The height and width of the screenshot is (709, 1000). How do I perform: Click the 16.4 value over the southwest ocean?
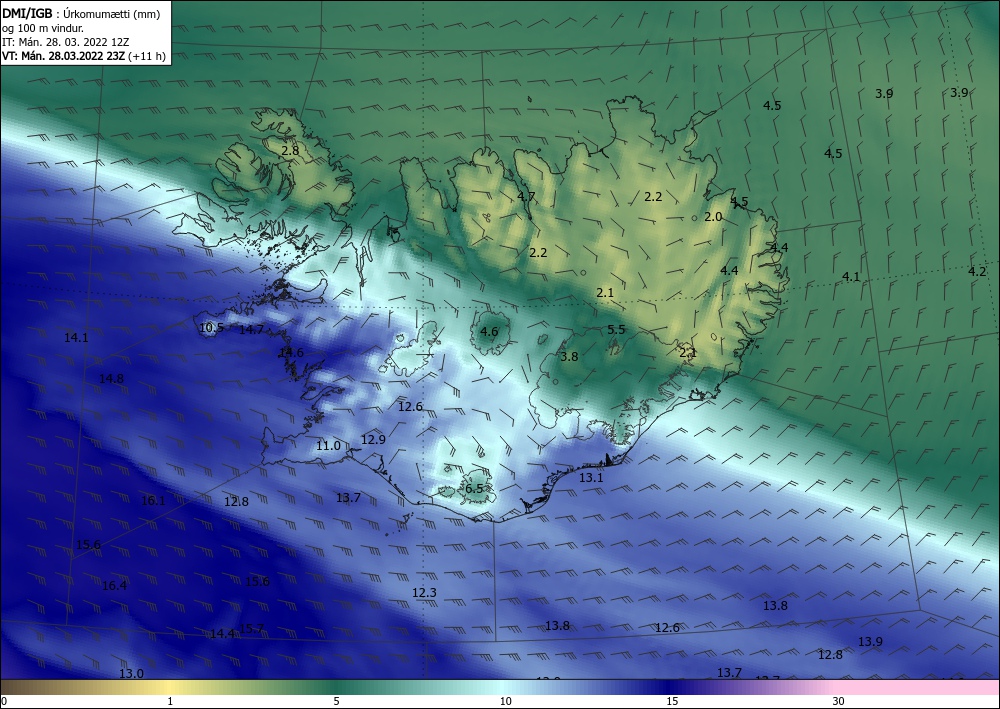(x=114, y=585)
